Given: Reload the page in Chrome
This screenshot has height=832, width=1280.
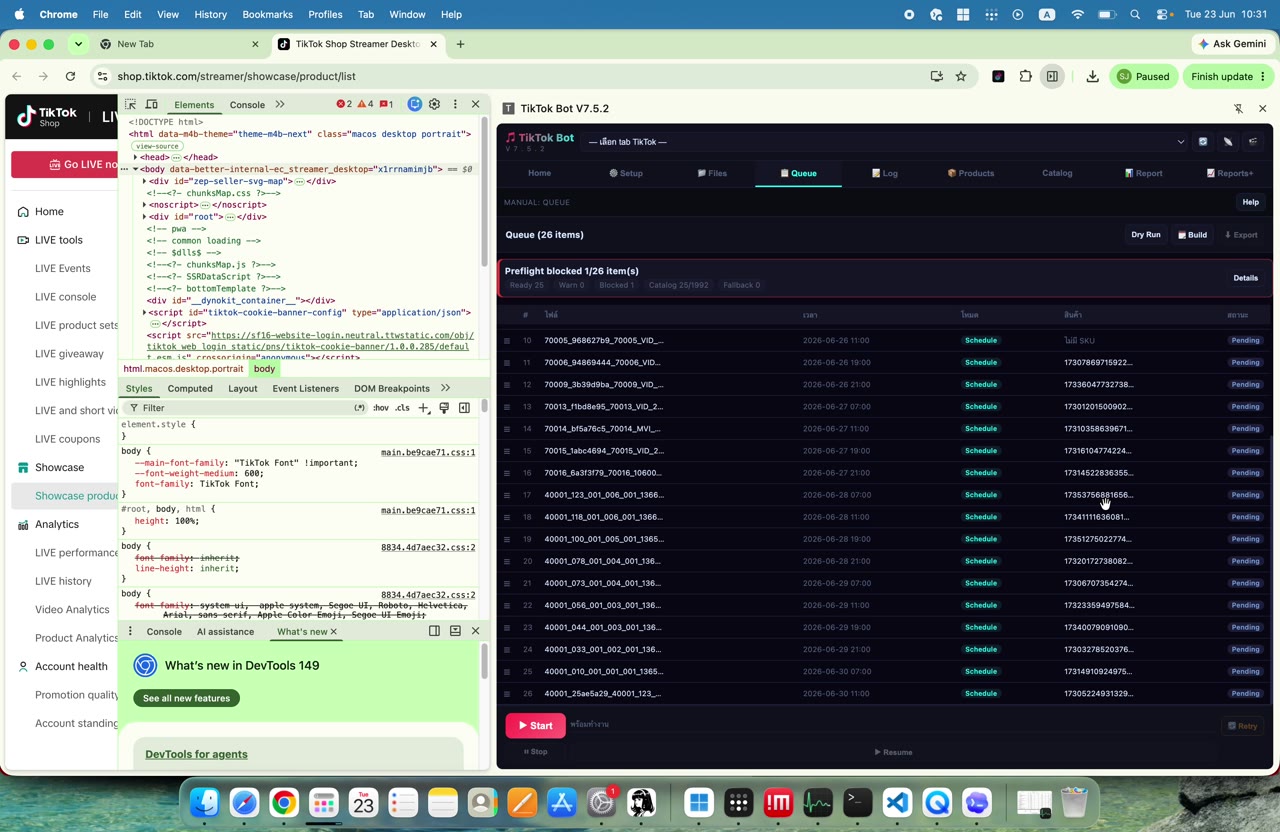Looking at the screenshot, I should click(70, 76).
